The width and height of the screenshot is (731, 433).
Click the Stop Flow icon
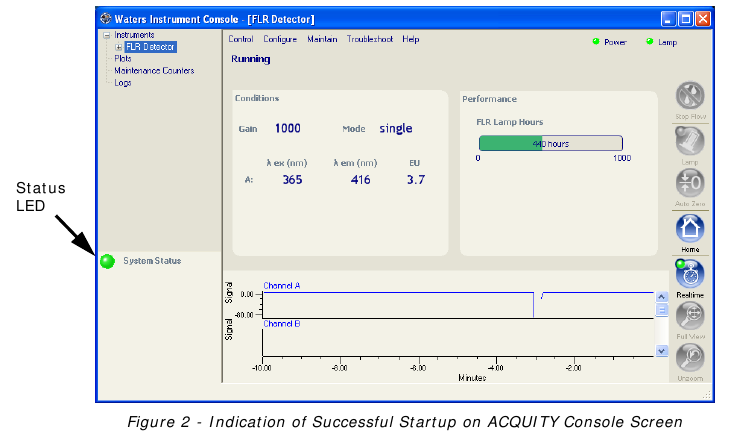pyautogui.click(x=690, y=96)
